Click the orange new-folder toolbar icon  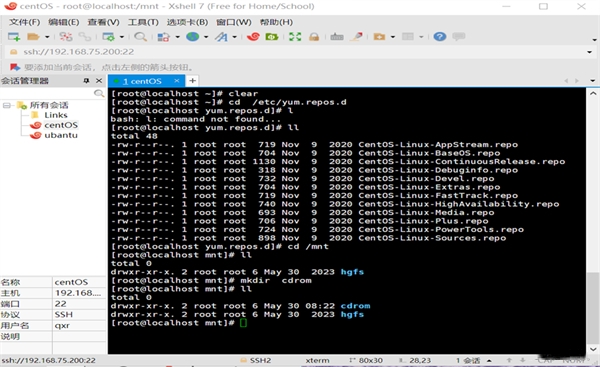point(379,37)
